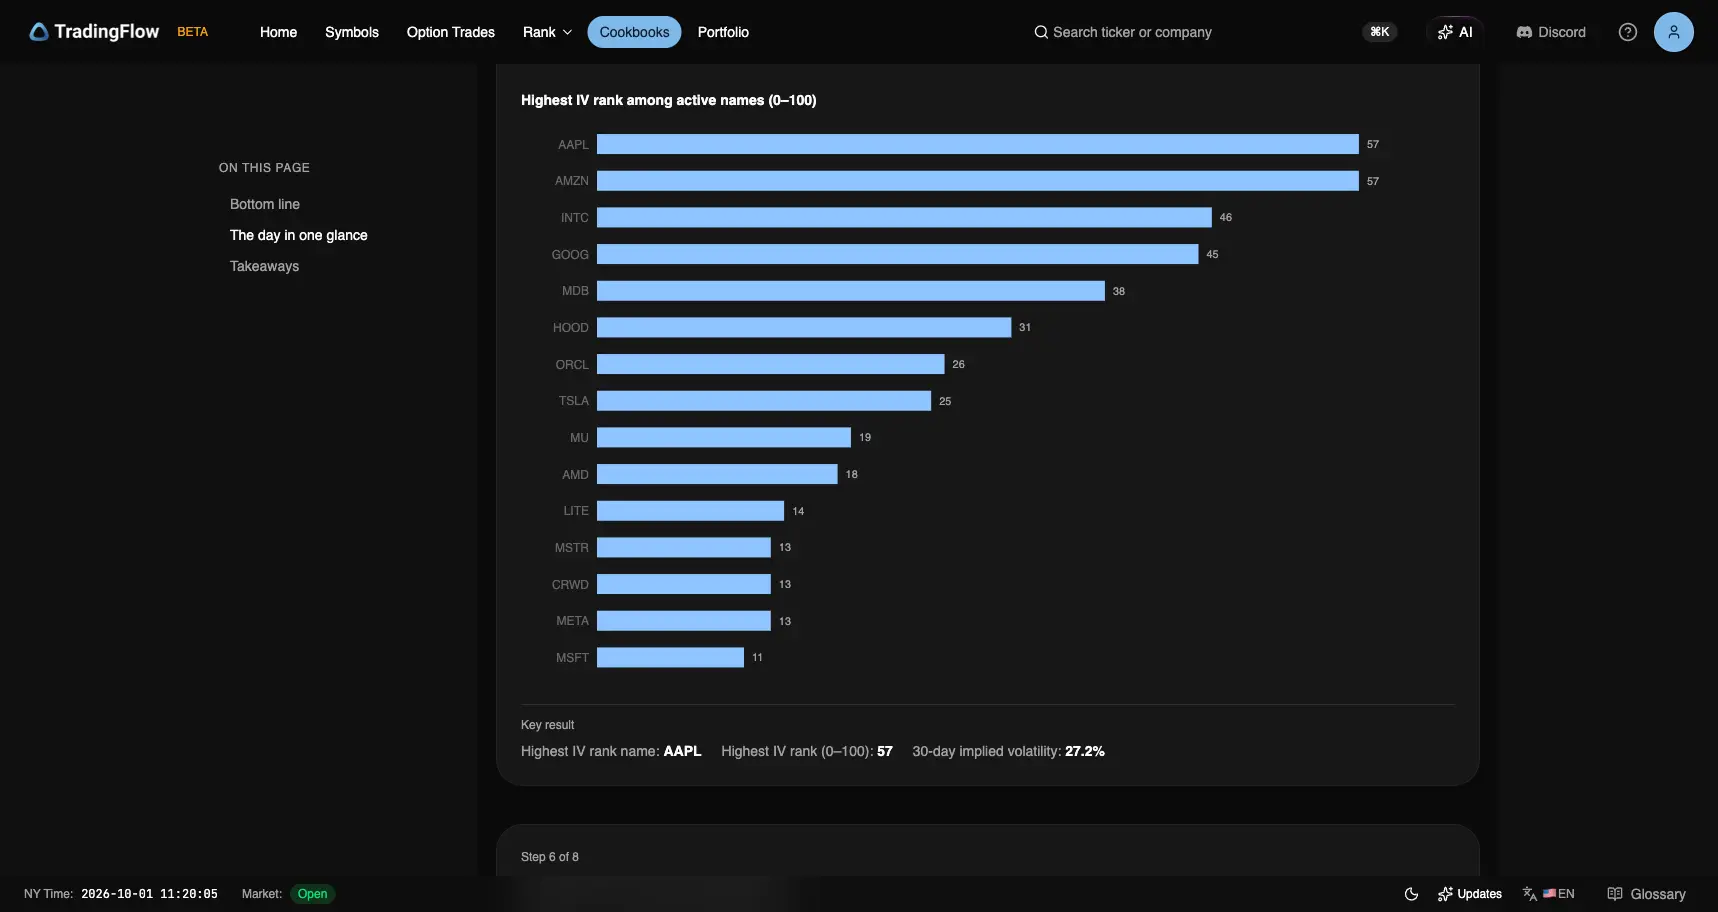The width and height of the screenshot is (1718, 912).
Task: Select the Cookbooks tab
Action: (x=634, y=32)
